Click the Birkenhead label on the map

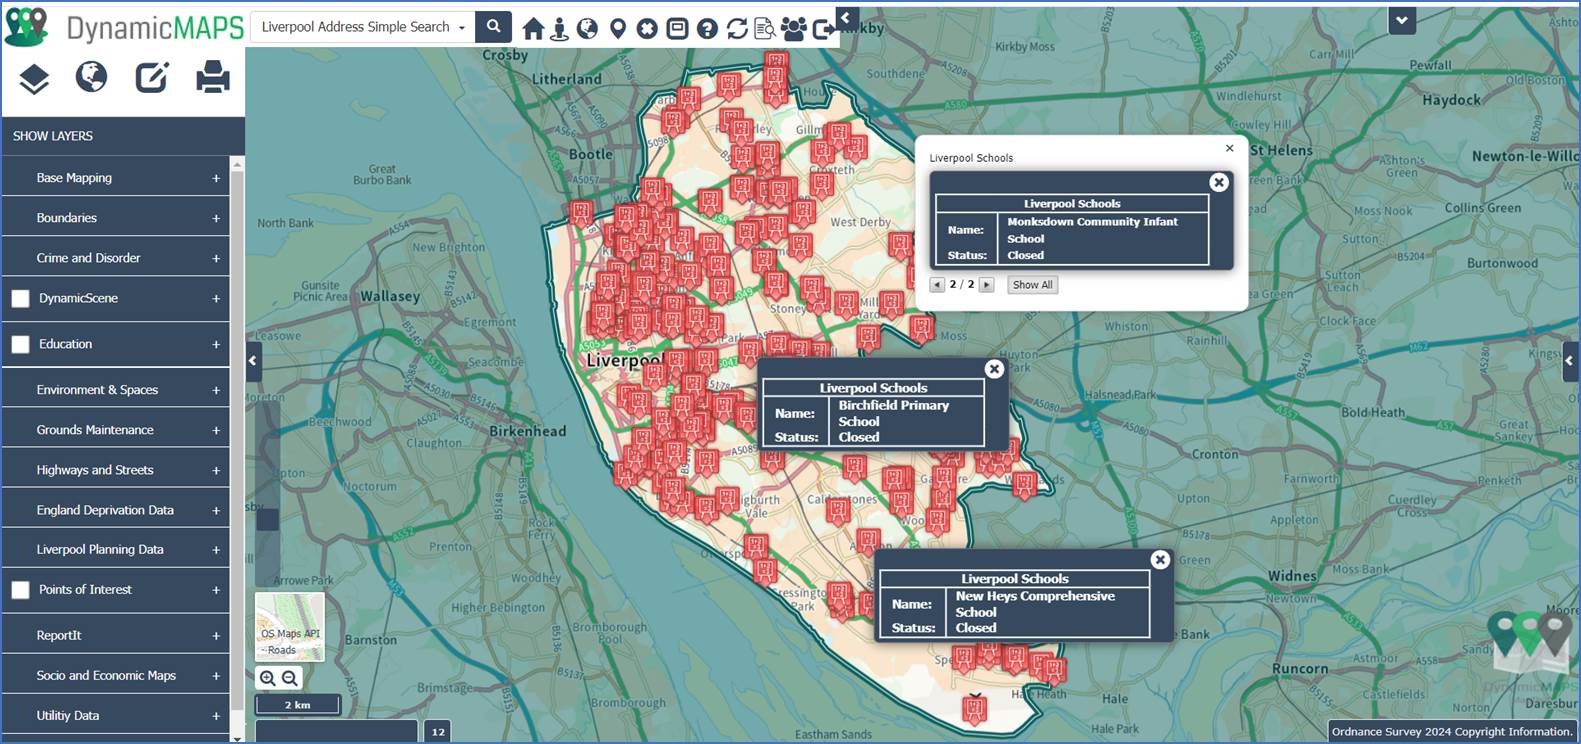(x=527, y=431)
